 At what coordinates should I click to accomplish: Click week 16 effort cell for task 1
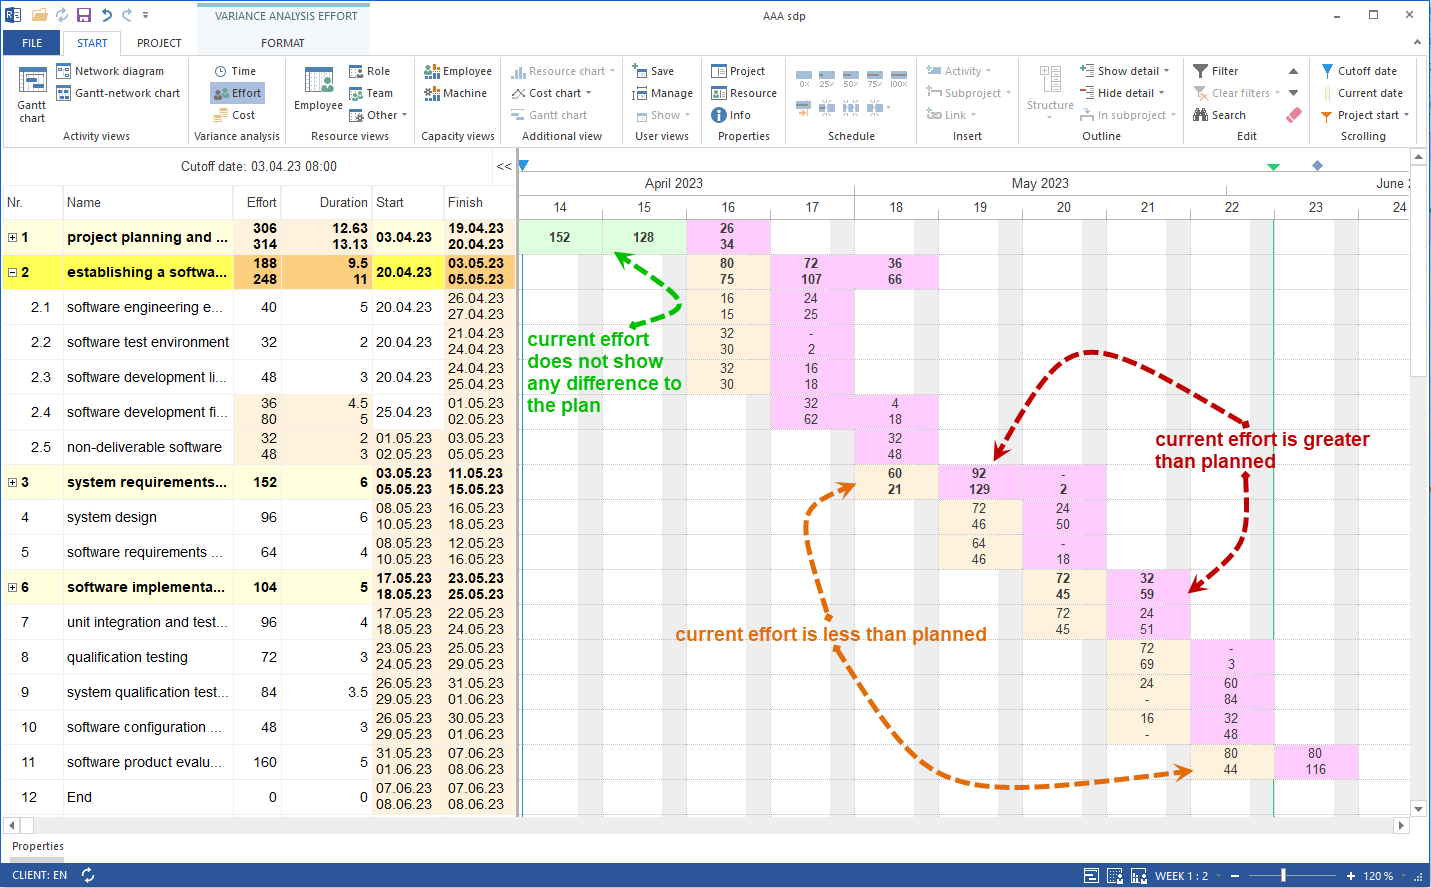pyautogui.click(x=727, y=237)
